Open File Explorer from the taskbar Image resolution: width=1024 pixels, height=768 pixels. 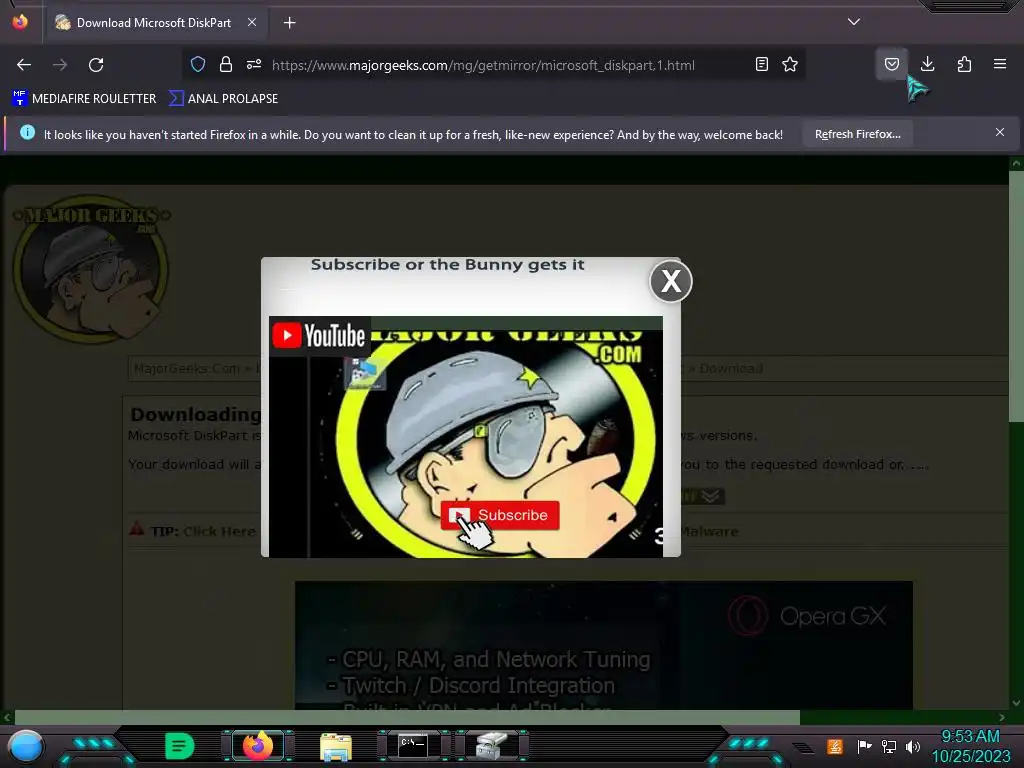[336, 746]
